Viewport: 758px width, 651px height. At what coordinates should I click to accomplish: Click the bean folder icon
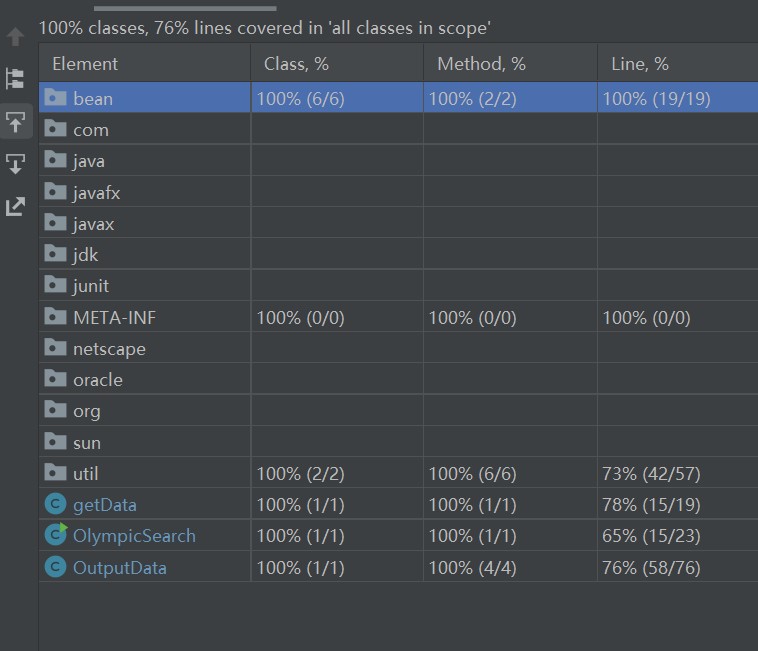point(55,97)
